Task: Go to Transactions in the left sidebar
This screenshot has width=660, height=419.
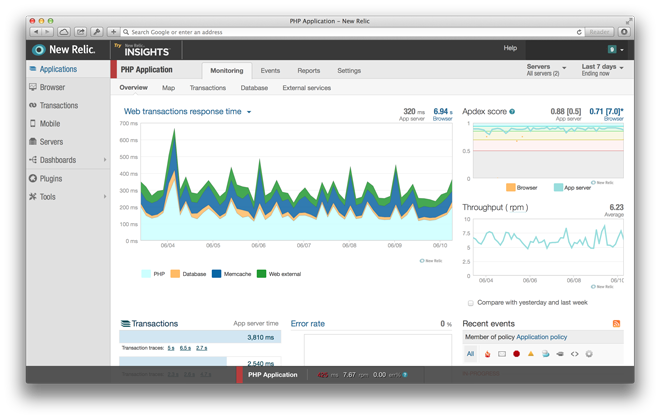Action: pos(59,105)
